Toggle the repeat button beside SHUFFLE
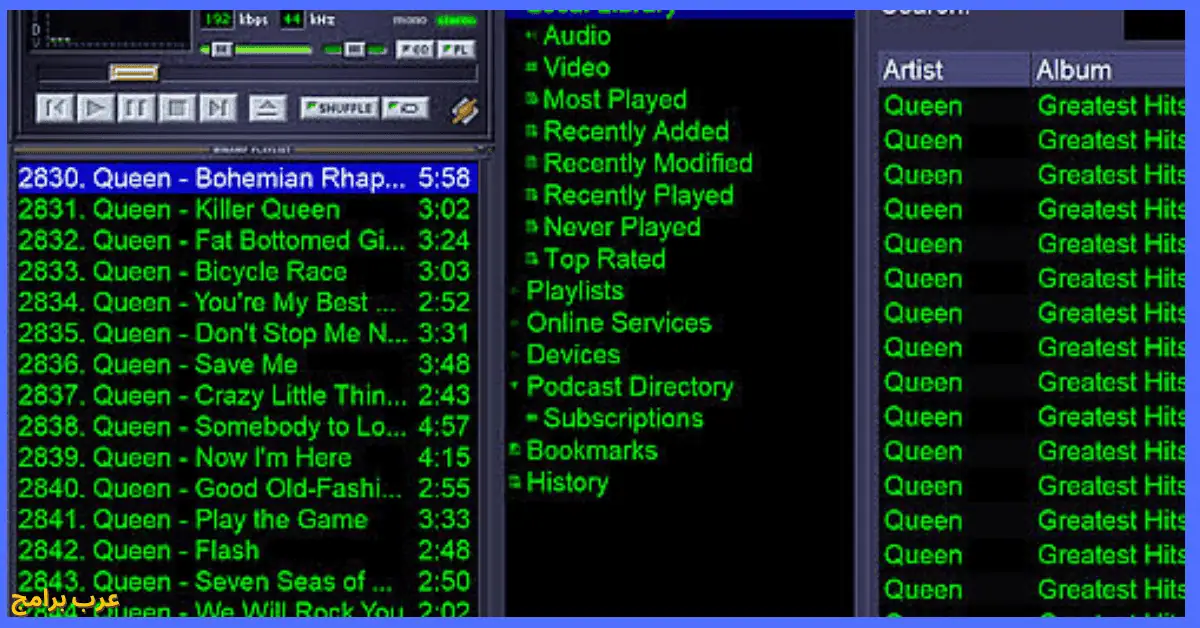Screen dimensions: 1200x628 pos(405,108)
